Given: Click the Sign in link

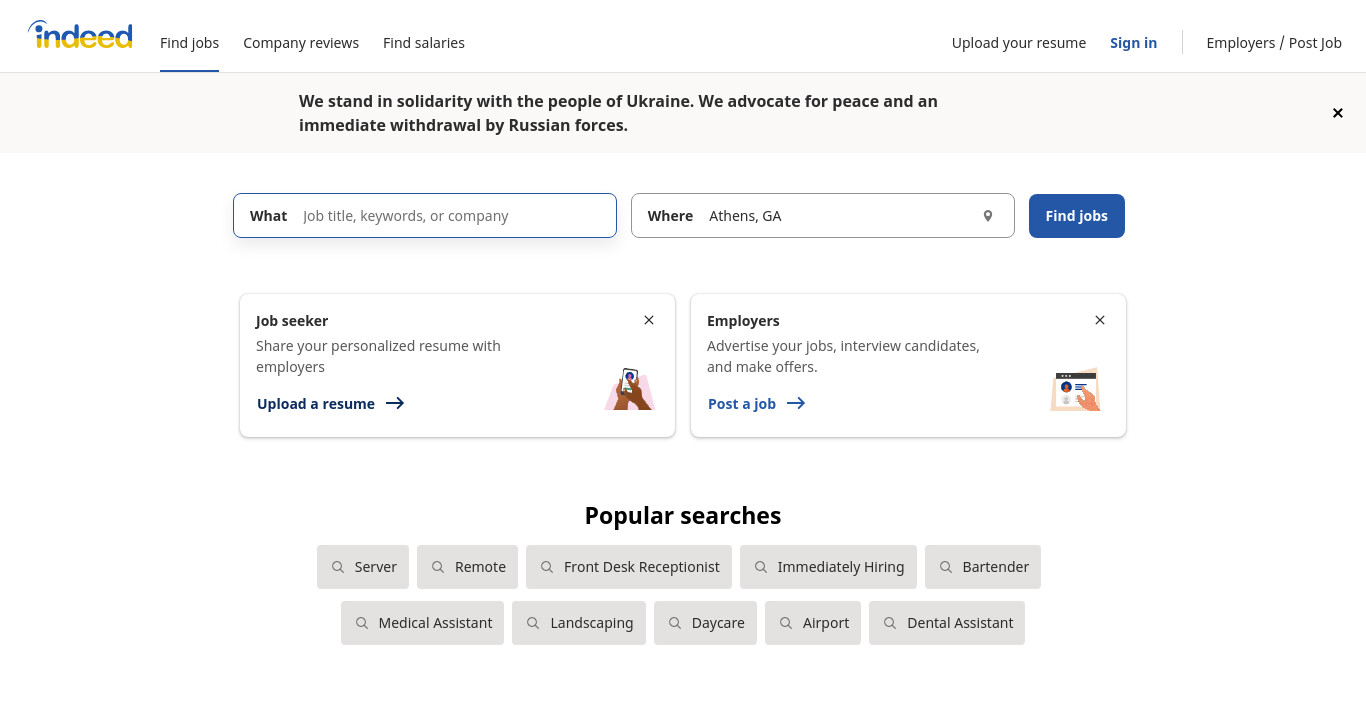Looking at the screenshot, I should point(1133,43).
